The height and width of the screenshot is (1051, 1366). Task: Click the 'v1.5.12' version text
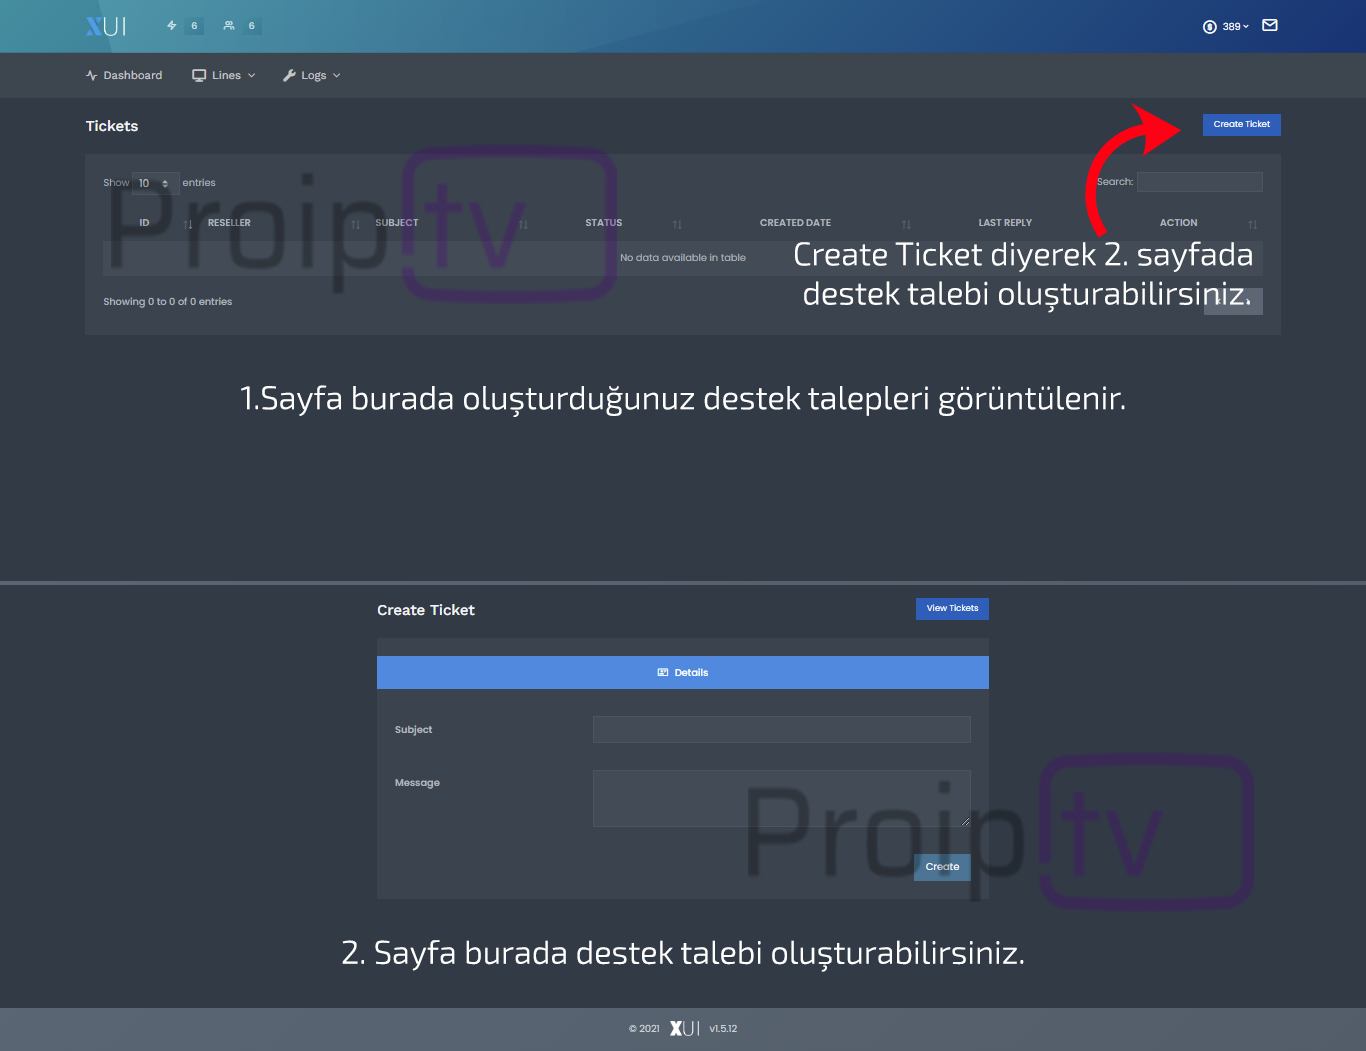(723, 1029)
